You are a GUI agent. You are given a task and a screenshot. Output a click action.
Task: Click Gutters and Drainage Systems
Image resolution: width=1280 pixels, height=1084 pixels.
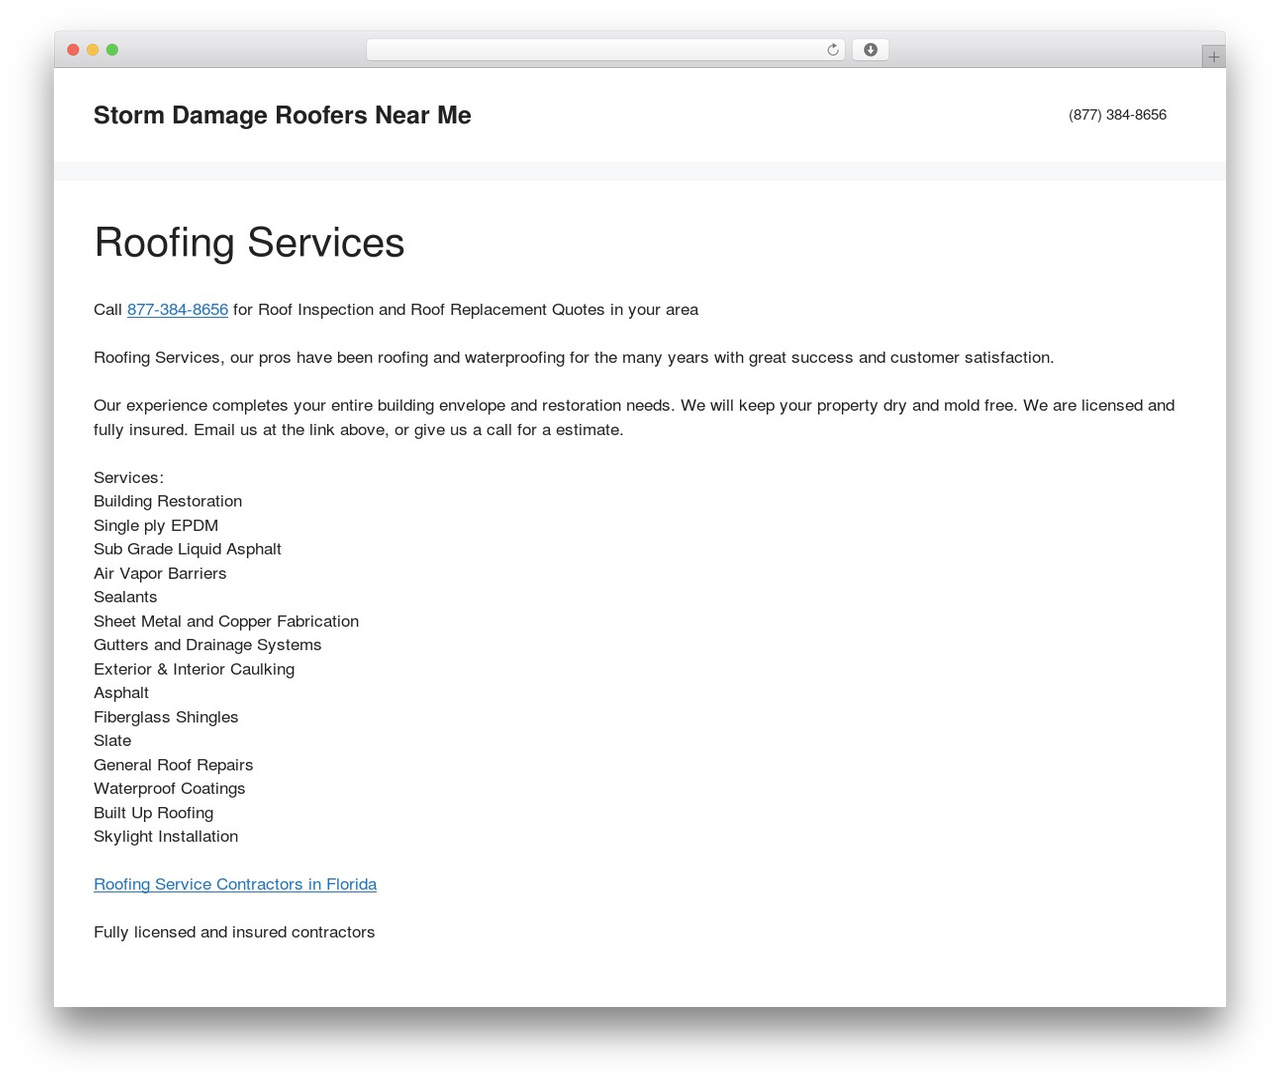coord(207,645)
